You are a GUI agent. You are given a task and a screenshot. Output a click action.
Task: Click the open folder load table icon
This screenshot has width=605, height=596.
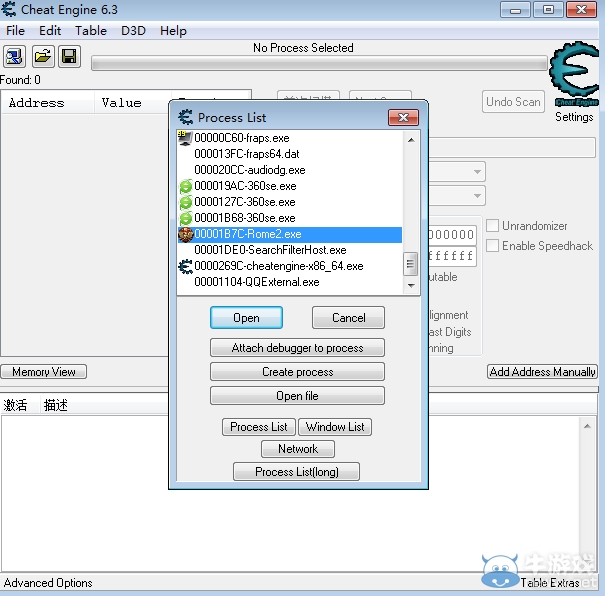[43, 57]
